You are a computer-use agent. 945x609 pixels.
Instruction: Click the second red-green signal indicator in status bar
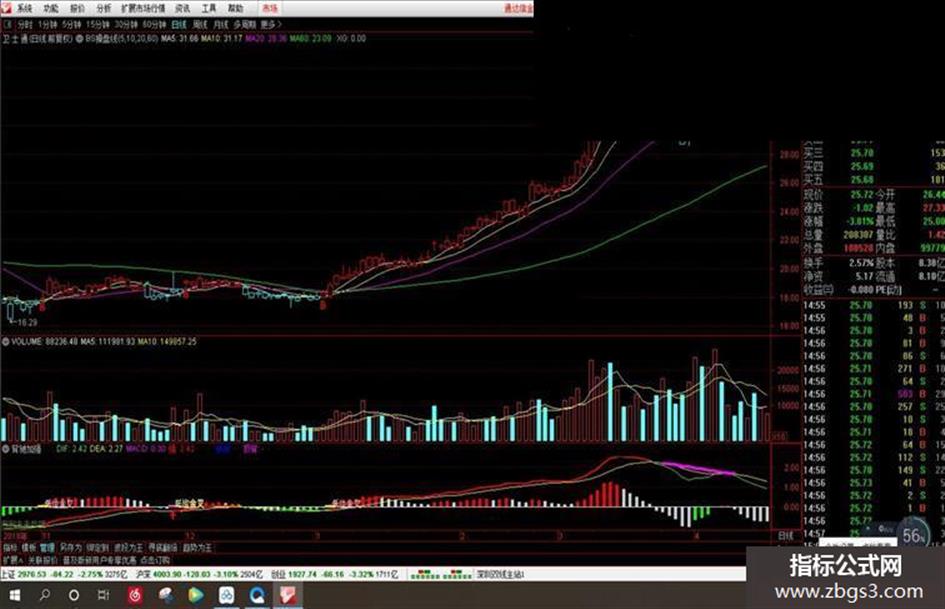click(x=458, y=574)
